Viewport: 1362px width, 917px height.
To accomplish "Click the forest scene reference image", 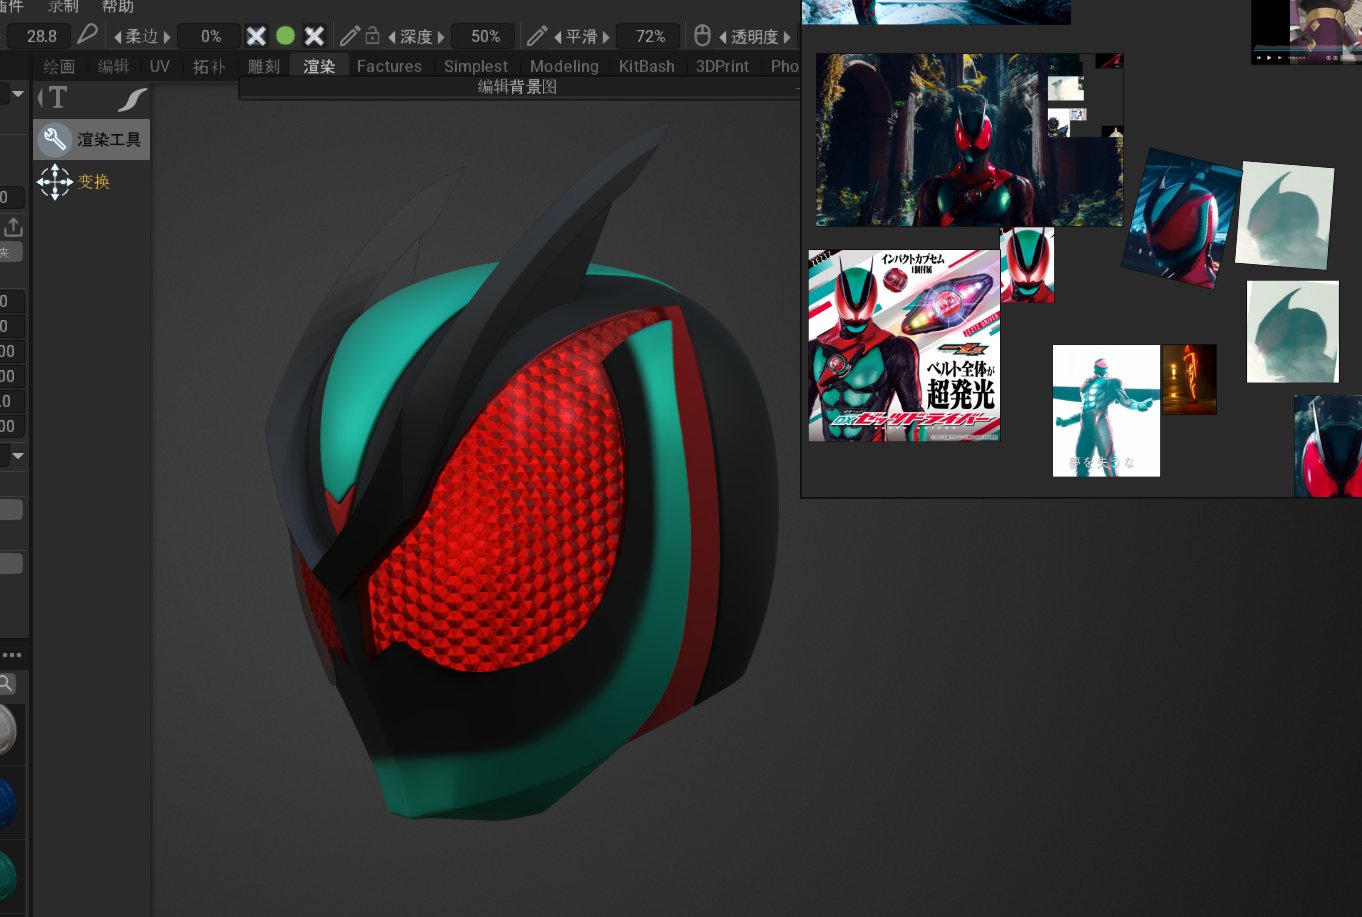I will pyautogui.click(x=969, y=140).
